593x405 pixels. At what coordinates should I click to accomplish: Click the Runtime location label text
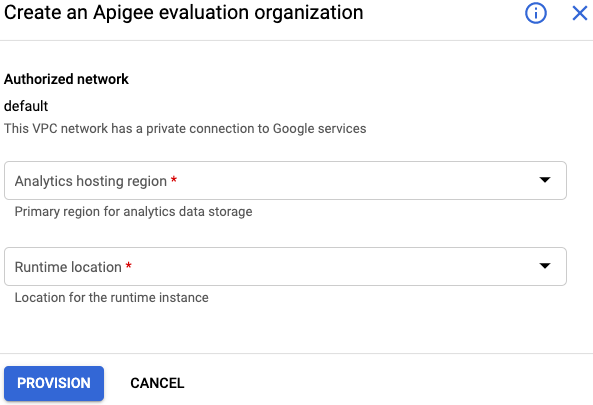[68, 267]
